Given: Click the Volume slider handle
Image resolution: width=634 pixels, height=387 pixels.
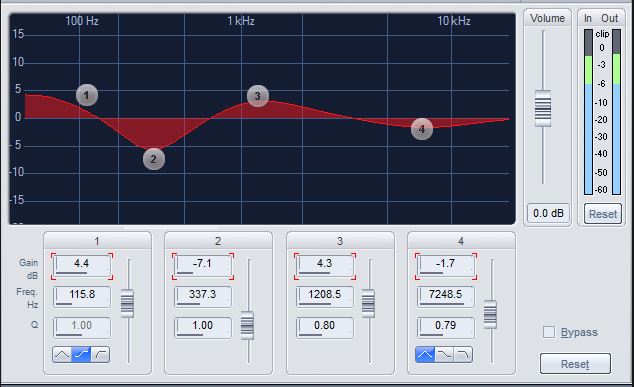Looking at the screenshot, I should (543, 108).
